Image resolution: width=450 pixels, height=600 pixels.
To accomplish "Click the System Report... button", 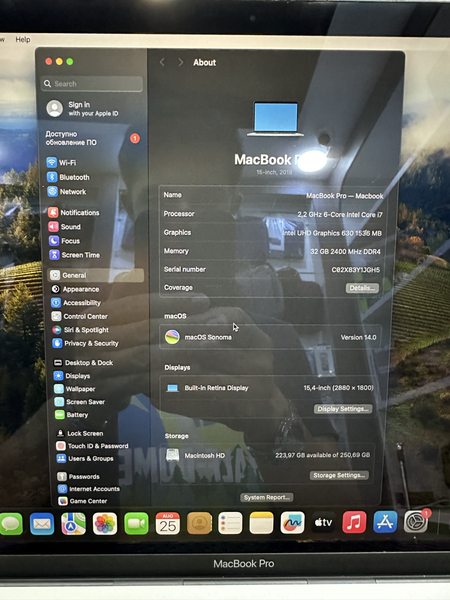I will [267, 497].
